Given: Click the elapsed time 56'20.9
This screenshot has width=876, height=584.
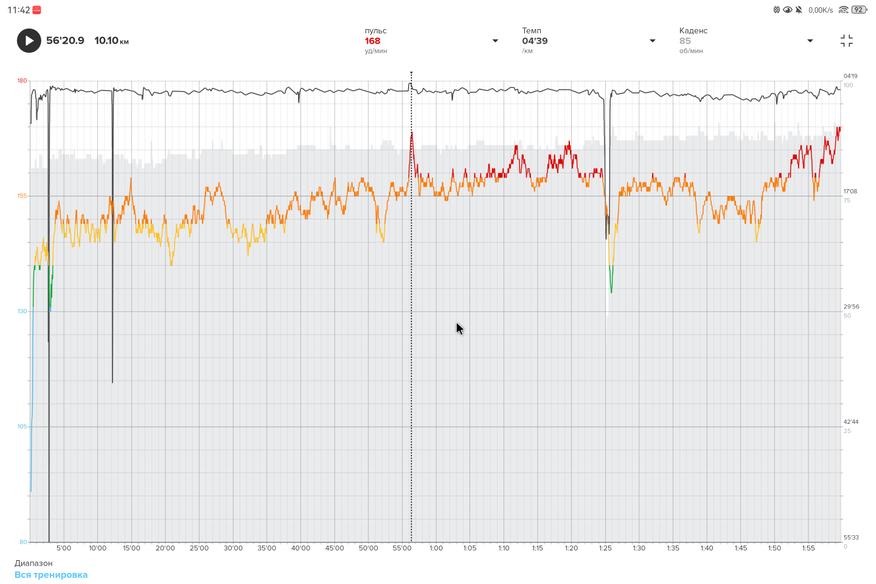Looking at the screenshot, I should pos(65,40).
